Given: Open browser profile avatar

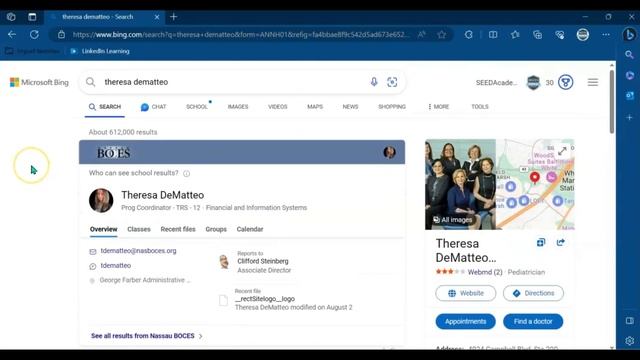Looking at the screenshot, I should tap(583, 35).
